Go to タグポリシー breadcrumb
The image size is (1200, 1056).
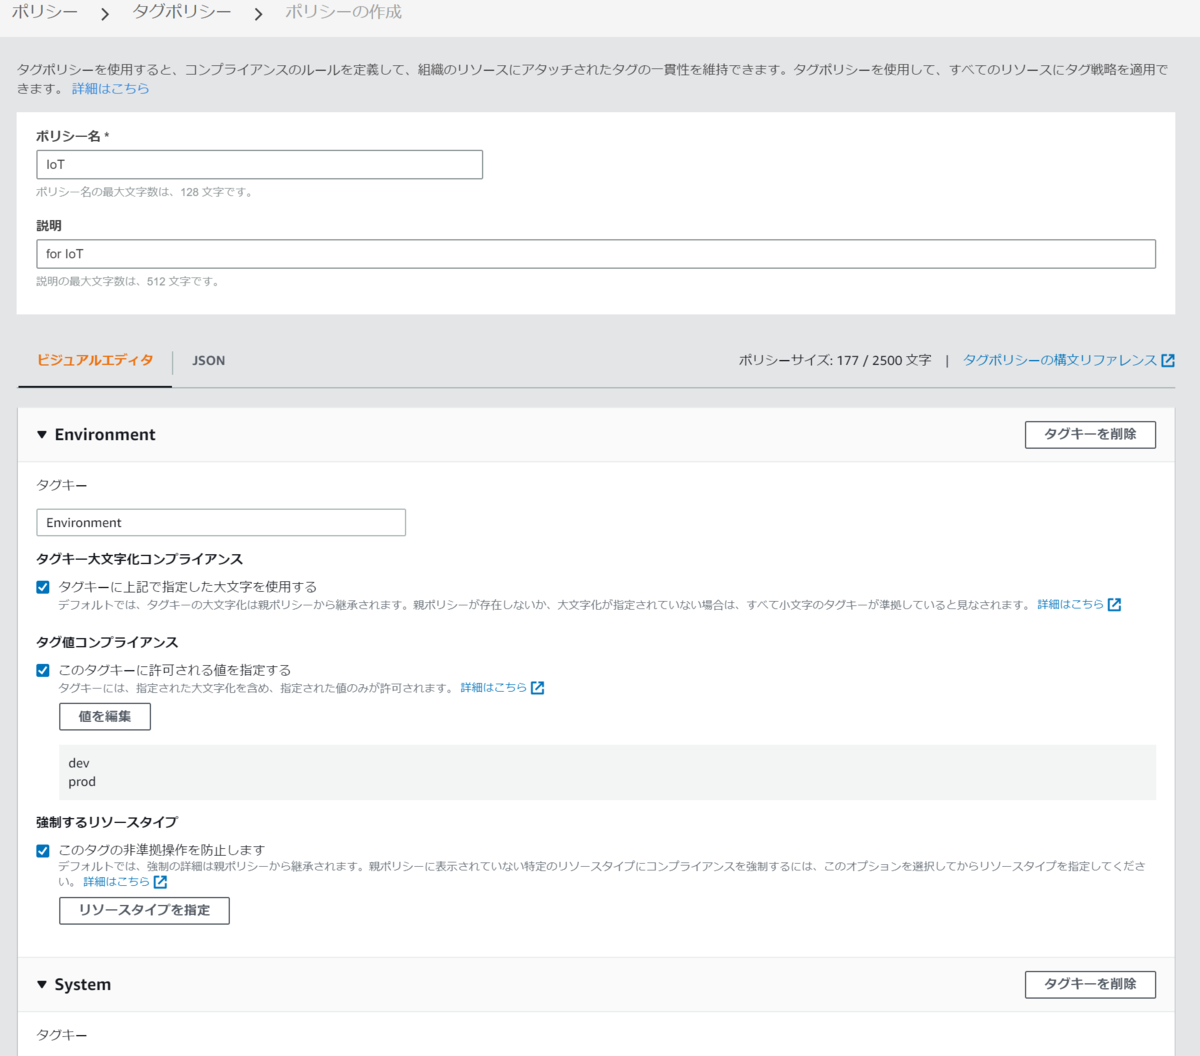click(181, 12)
